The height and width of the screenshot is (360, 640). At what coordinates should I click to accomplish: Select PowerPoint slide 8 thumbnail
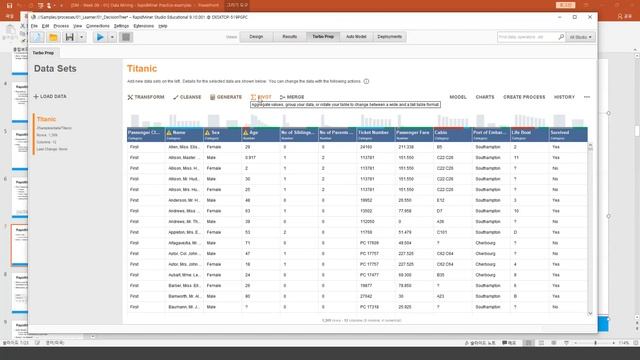click(x=20, y=293)
